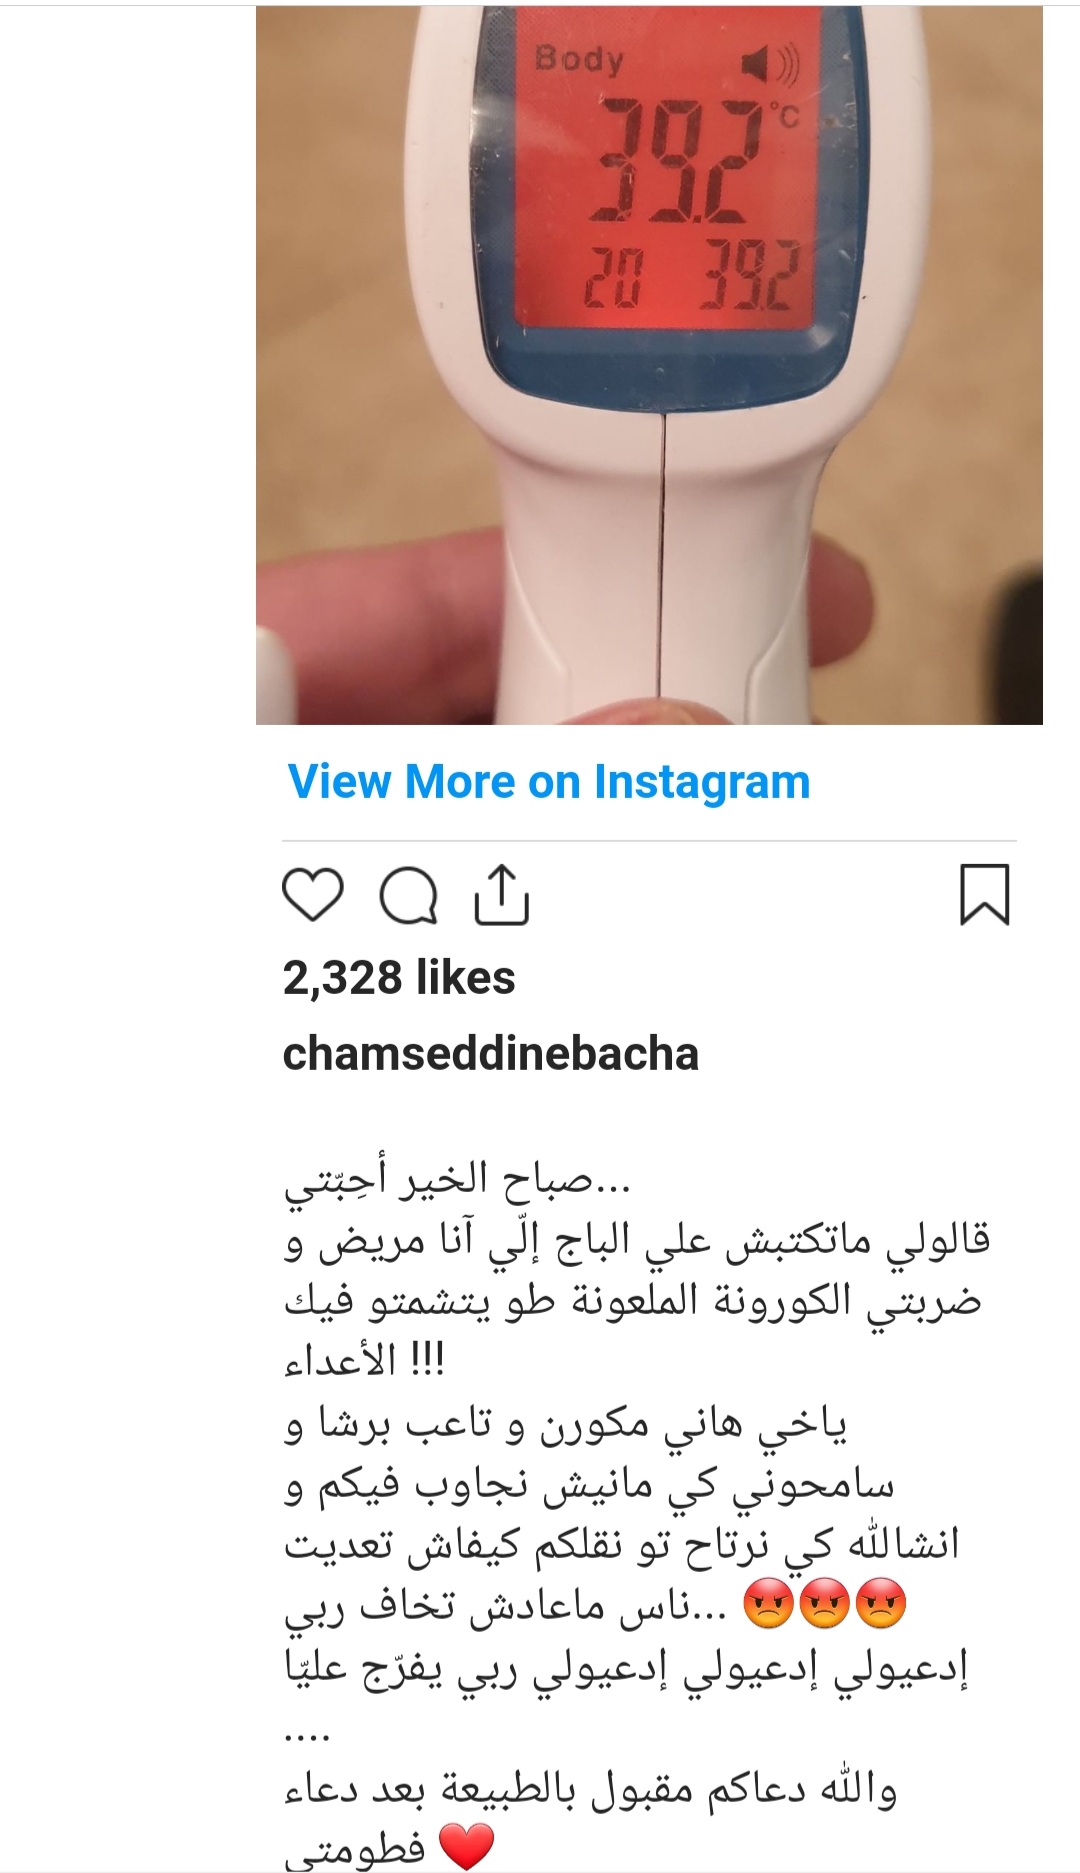Like the post with the heart icon
Screen dimensions: 1080x1873
[x=313, y=894]
